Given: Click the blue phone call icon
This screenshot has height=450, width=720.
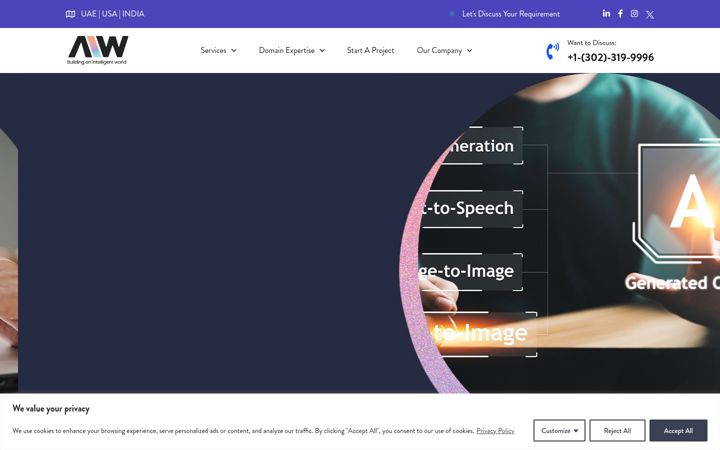Looking at the screenshot, I should (552, 51).
